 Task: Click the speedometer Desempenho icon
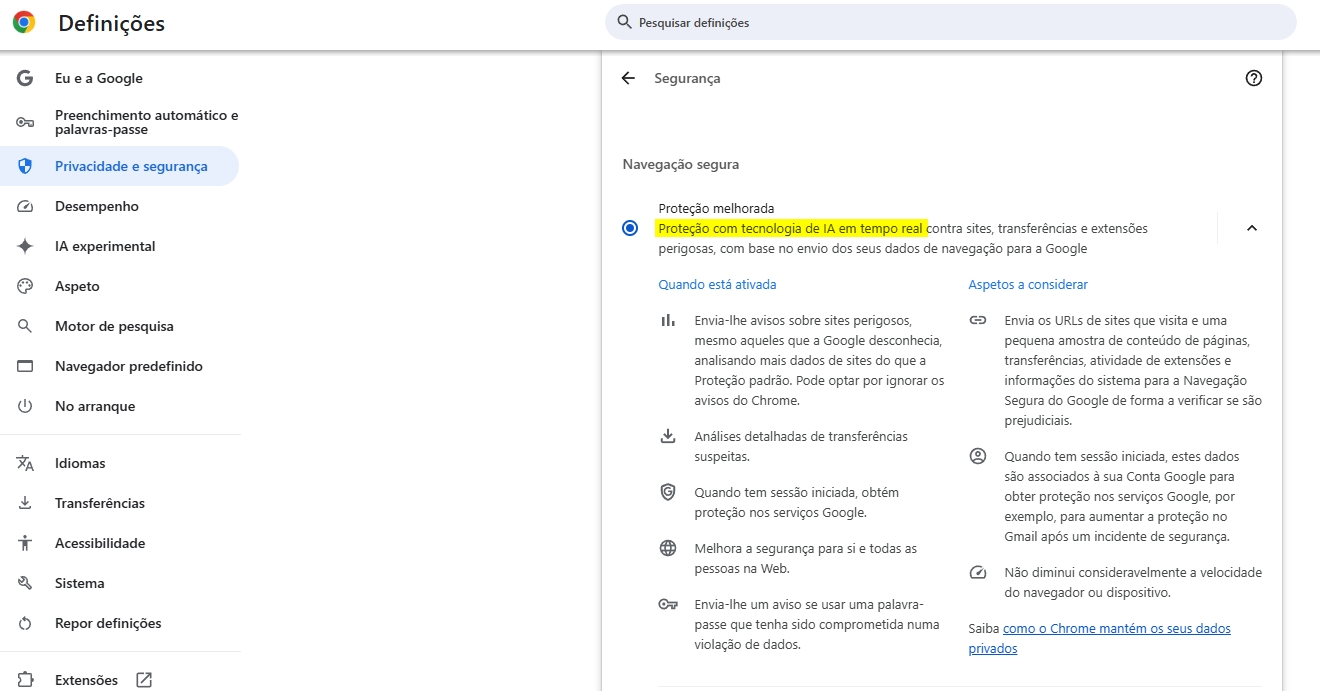click(25, 206)
